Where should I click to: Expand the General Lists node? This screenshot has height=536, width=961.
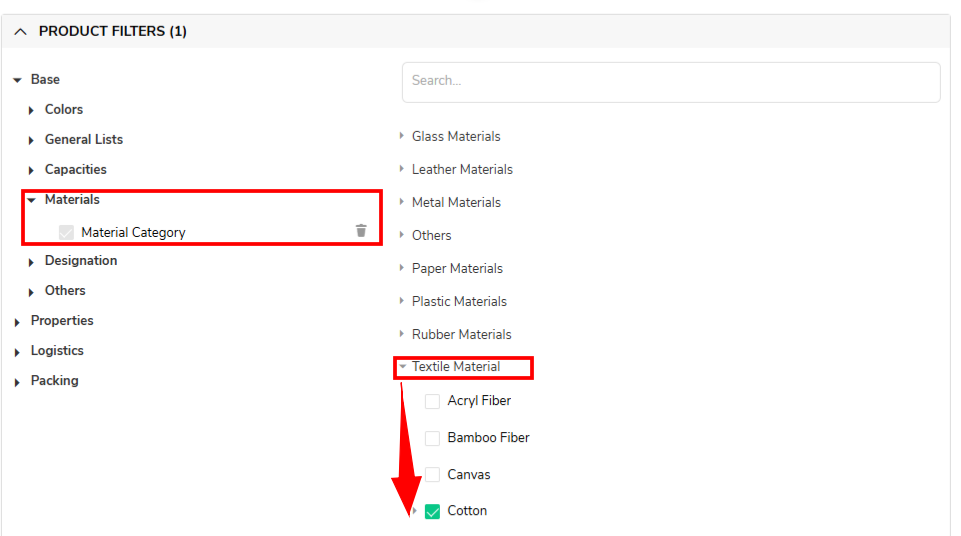coord(31,140)
